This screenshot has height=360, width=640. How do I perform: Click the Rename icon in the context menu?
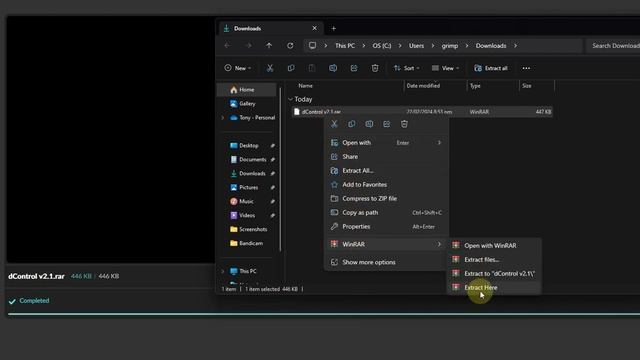tap(369, 124)
